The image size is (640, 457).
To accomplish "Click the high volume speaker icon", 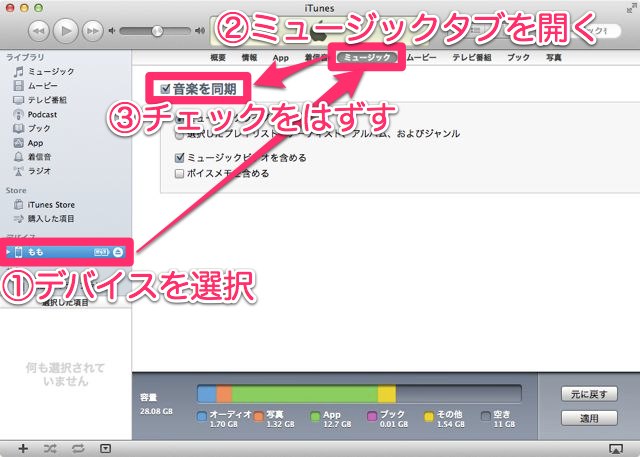I will pyautogui.click(x=200, y=31).
